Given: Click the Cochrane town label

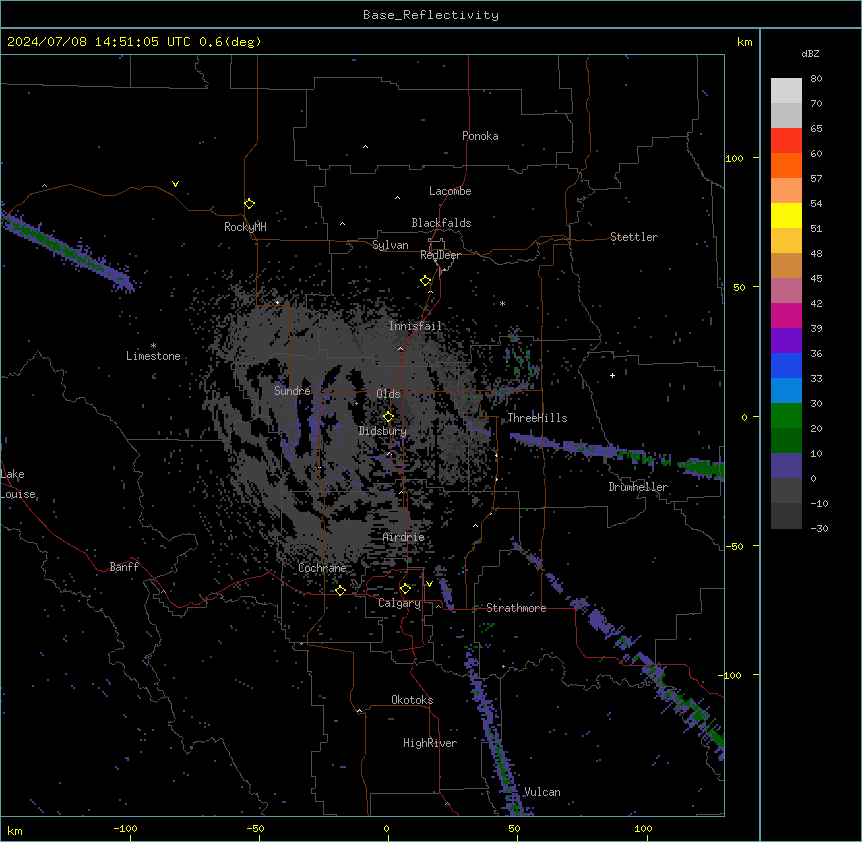Looking at the screenshot, I should click(322, 568).
